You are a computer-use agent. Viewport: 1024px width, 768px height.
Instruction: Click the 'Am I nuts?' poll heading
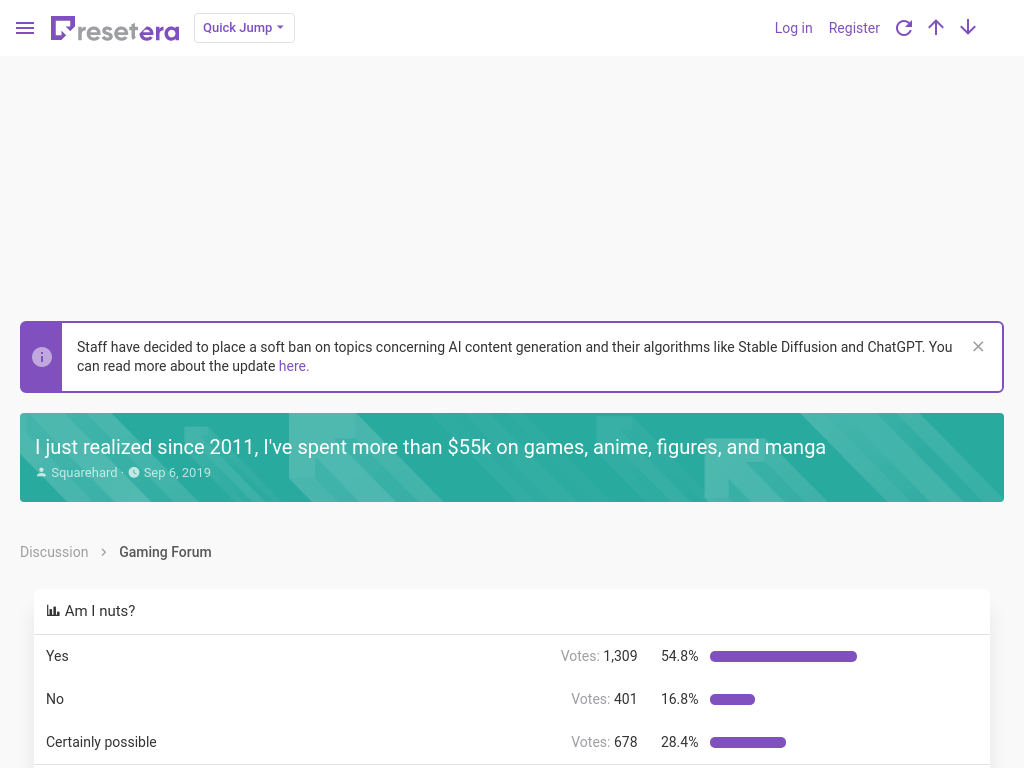(x=100, y=611)
